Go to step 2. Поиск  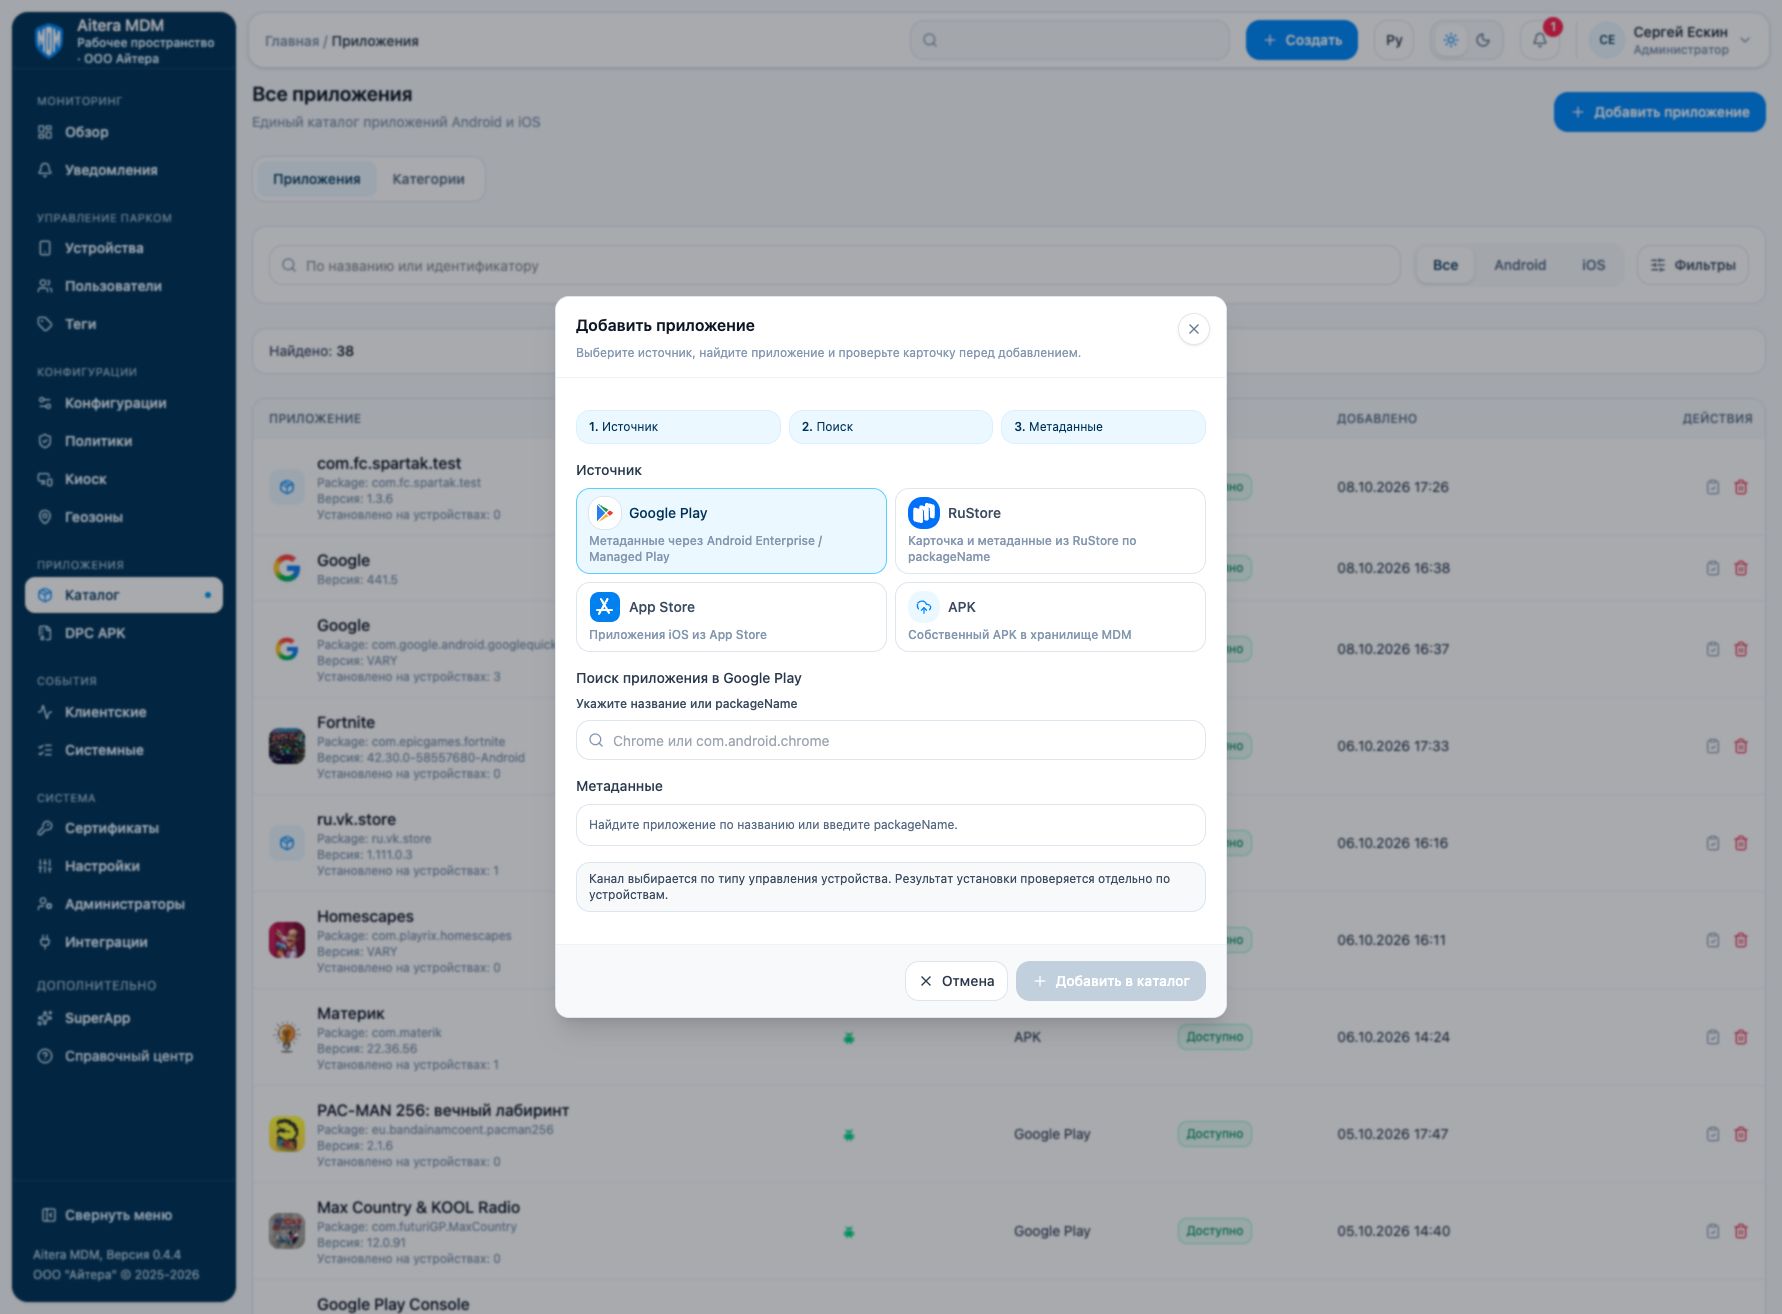(891, 427)
